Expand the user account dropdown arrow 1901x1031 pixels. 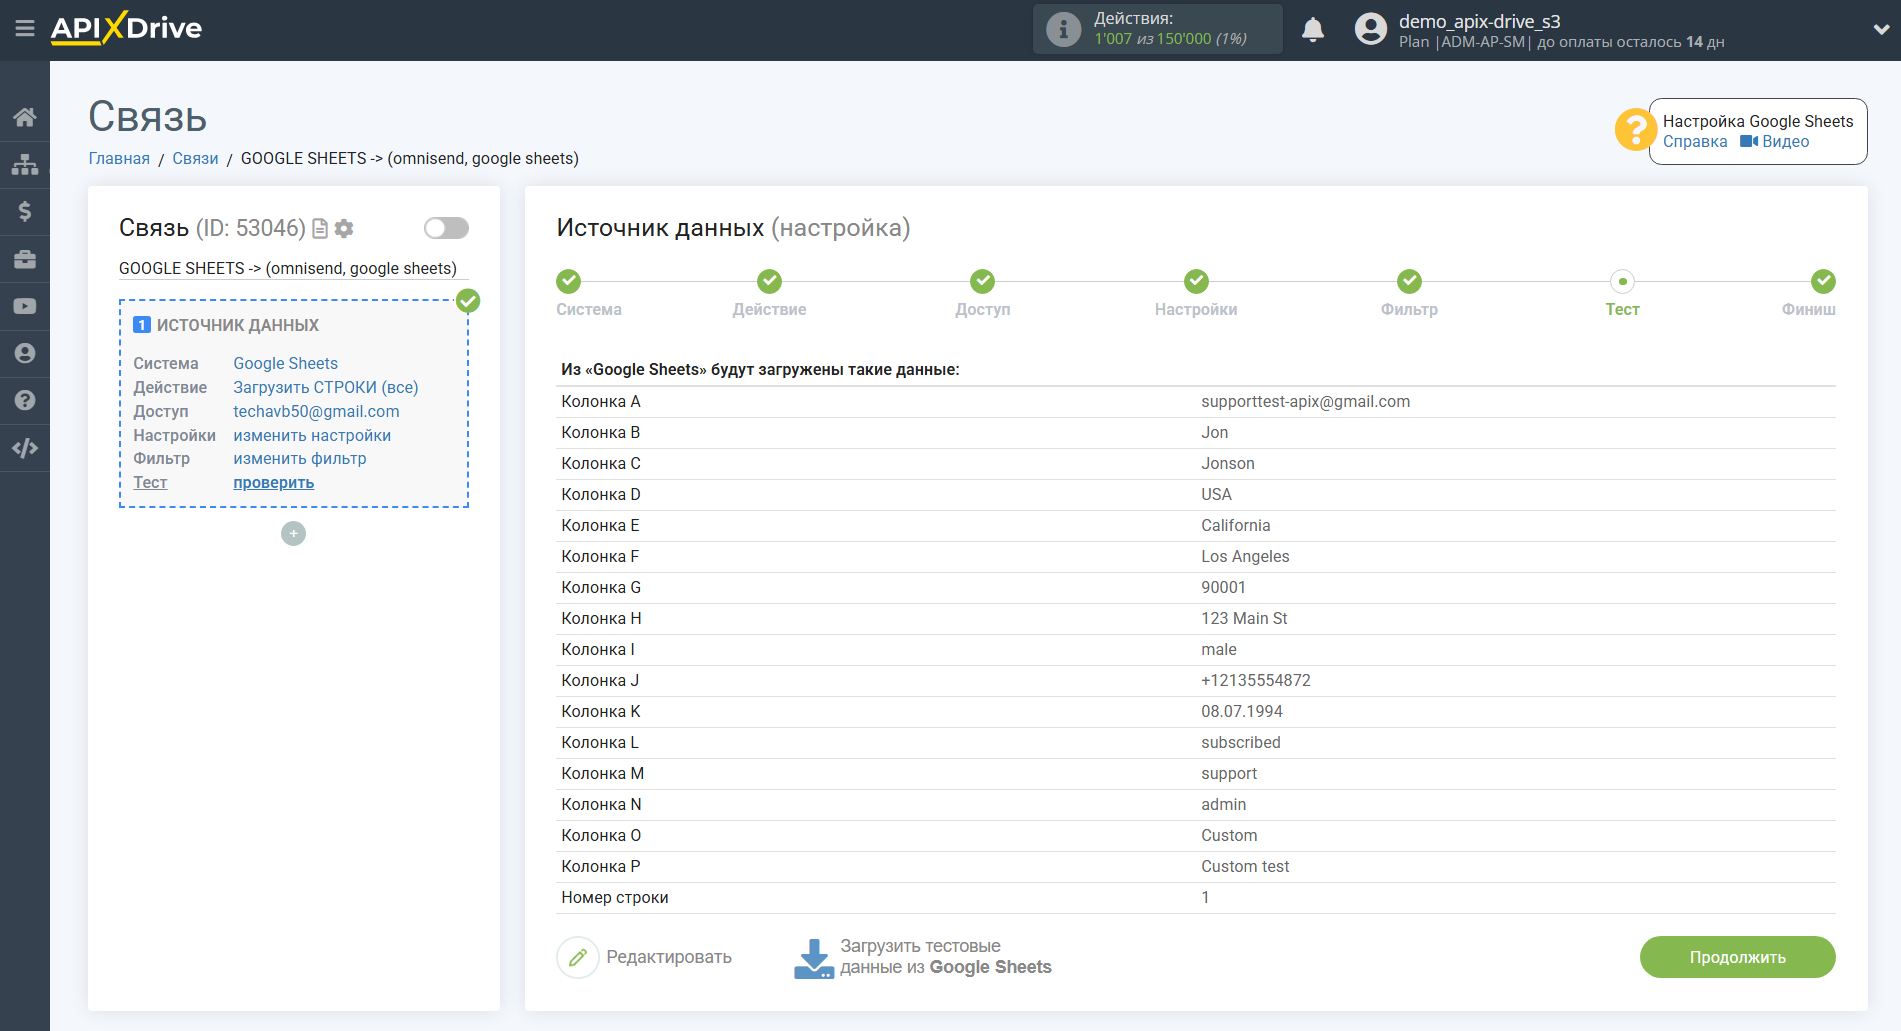tap(1880, 30)
